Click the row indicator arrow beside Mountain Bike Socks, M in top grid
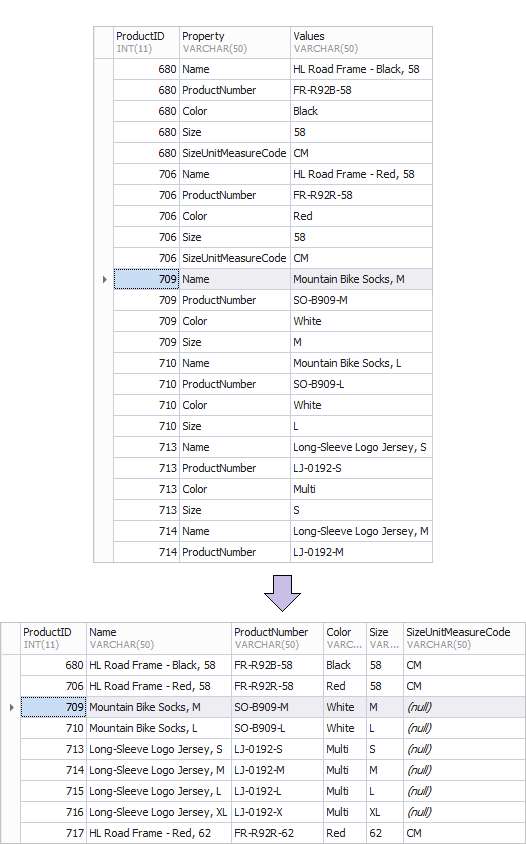This screenshot has height=844, width=526. coord(104,279)
